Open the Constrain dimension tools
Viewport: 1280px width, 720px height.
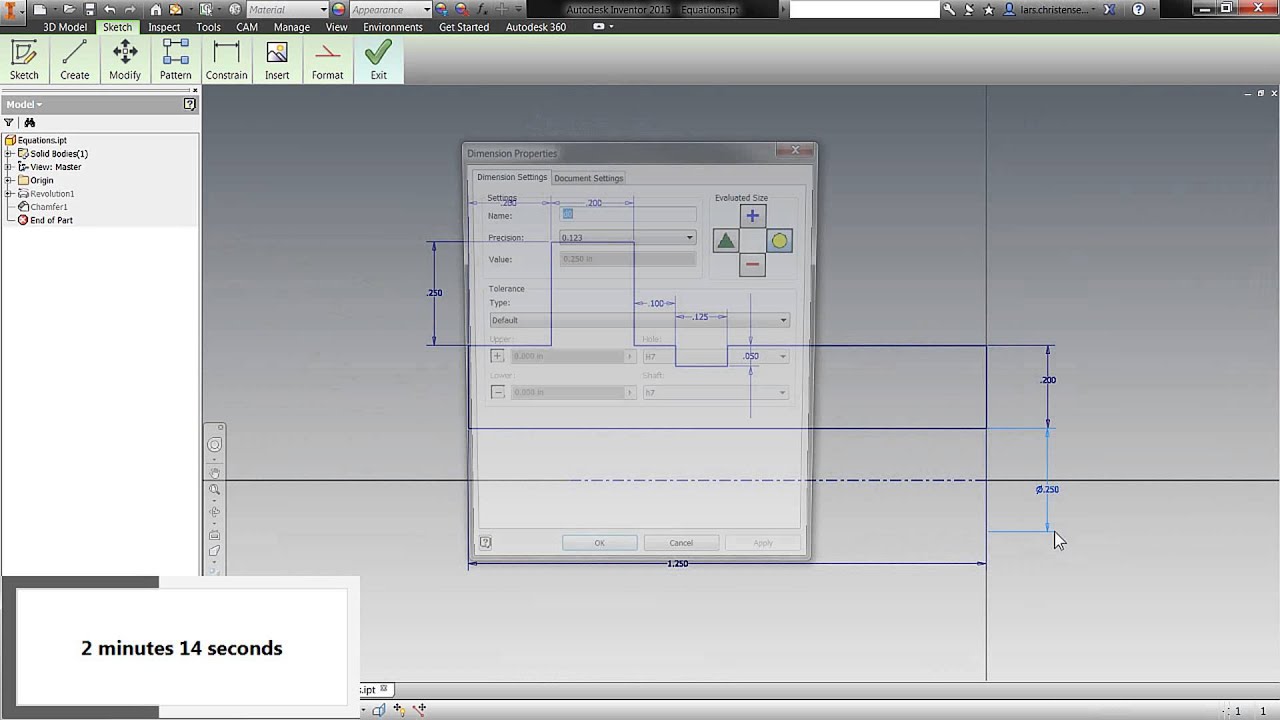(227, 60)
